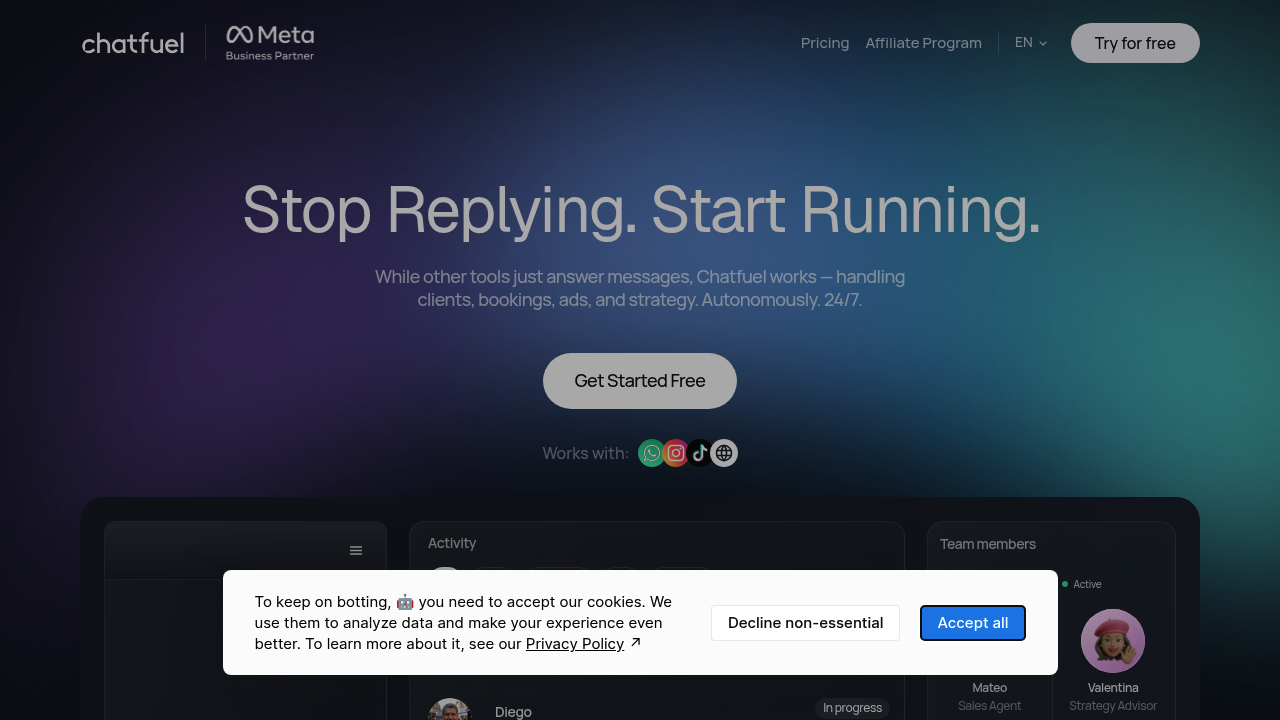1280x720 pixels.
Task: Go to Affiliate Program
Action: [924, 43]
